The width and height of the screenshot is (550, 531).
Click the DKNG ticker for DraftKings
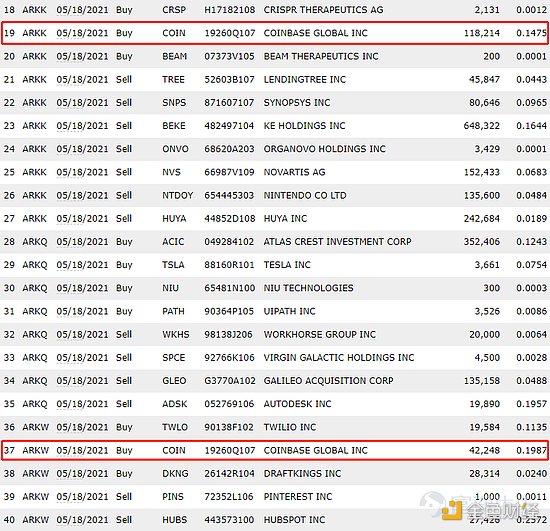pos(175,473)
